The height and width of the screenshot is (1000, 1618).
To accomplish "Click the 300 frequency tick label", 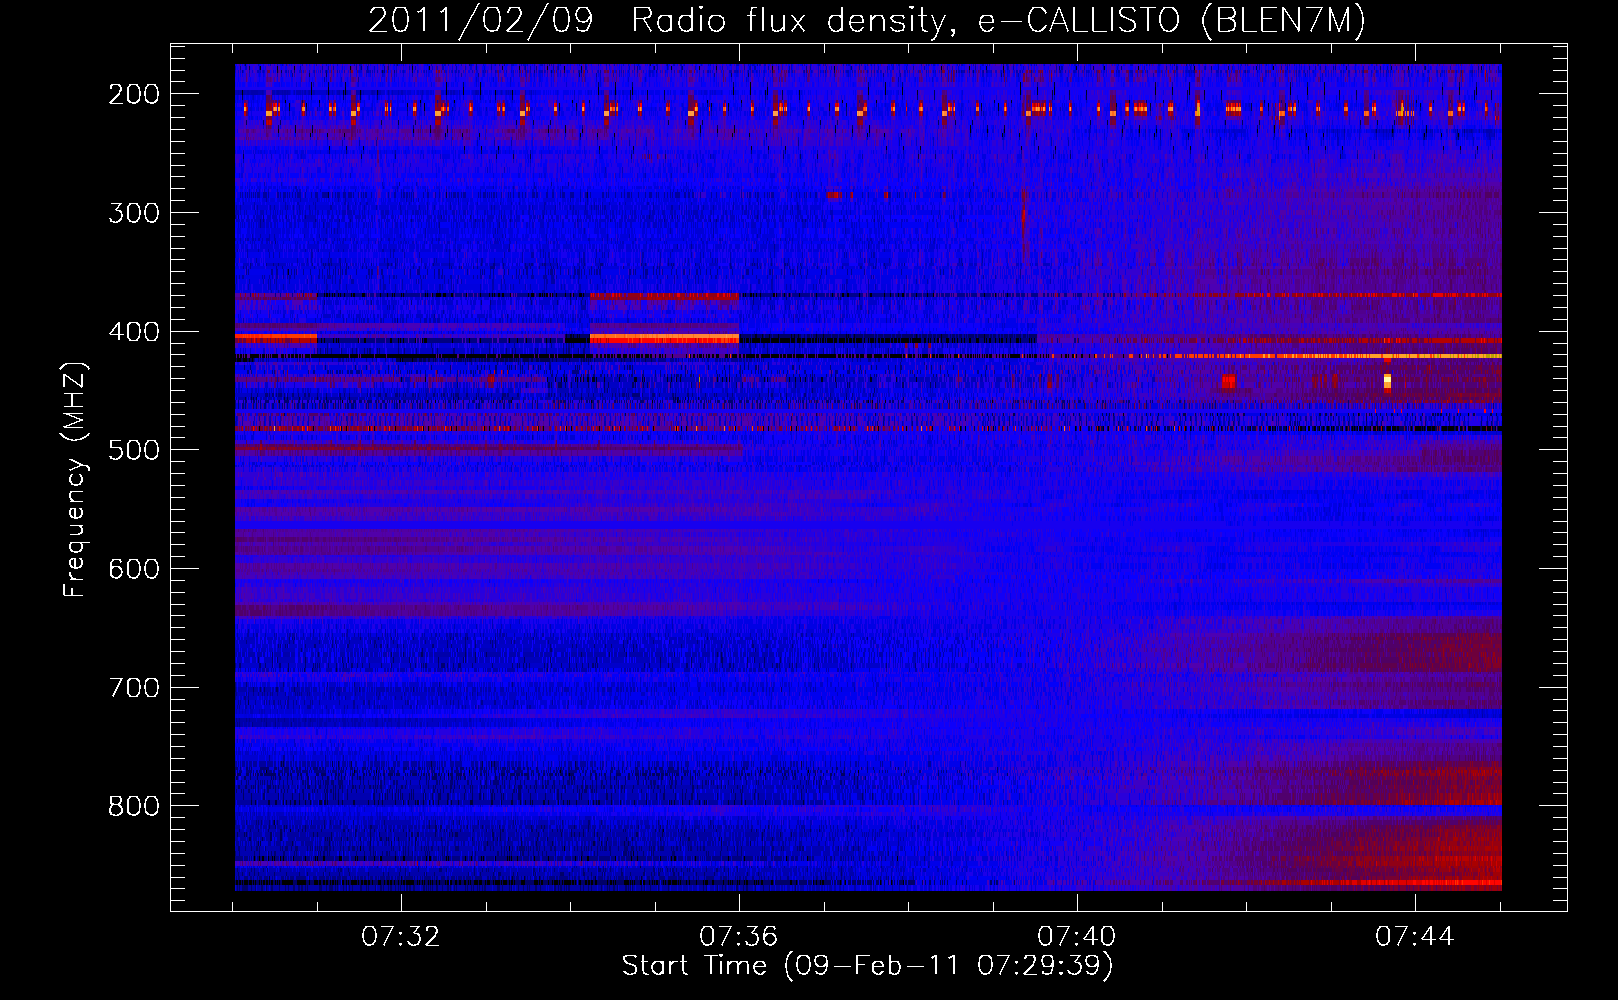I will [133, 213].
